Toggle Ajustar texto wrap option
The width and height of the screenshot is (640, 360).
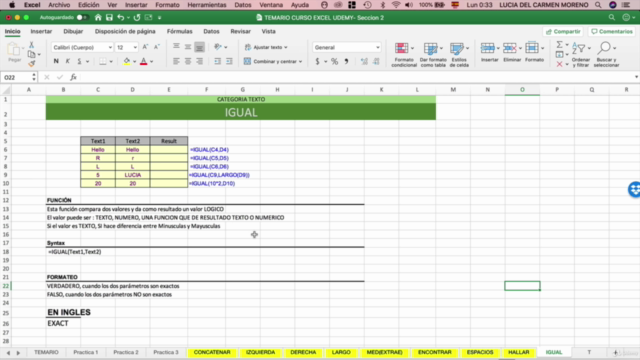266,47
